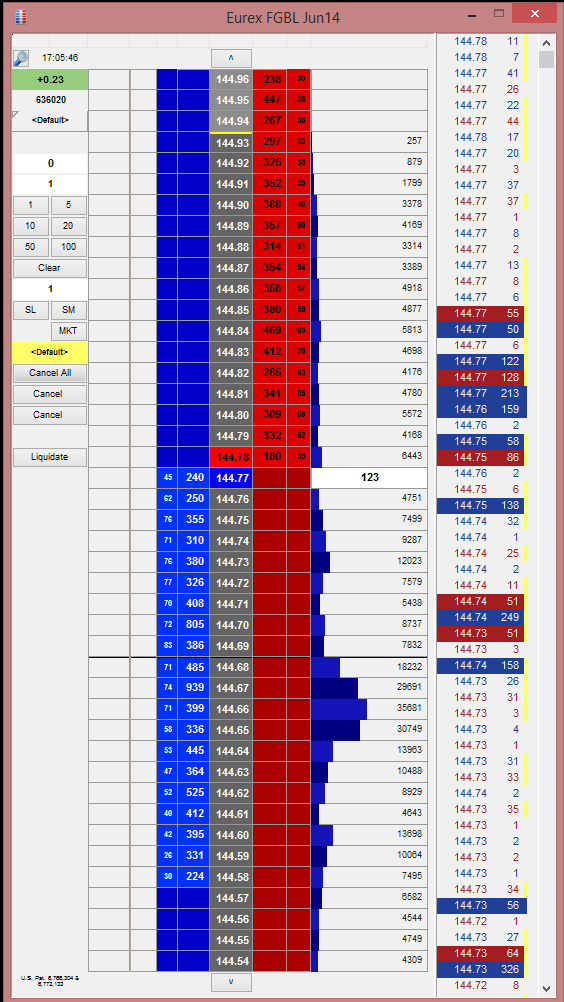Click time and sales row 144.74 249
This screenshot has height=1002, width=564.
480,617
